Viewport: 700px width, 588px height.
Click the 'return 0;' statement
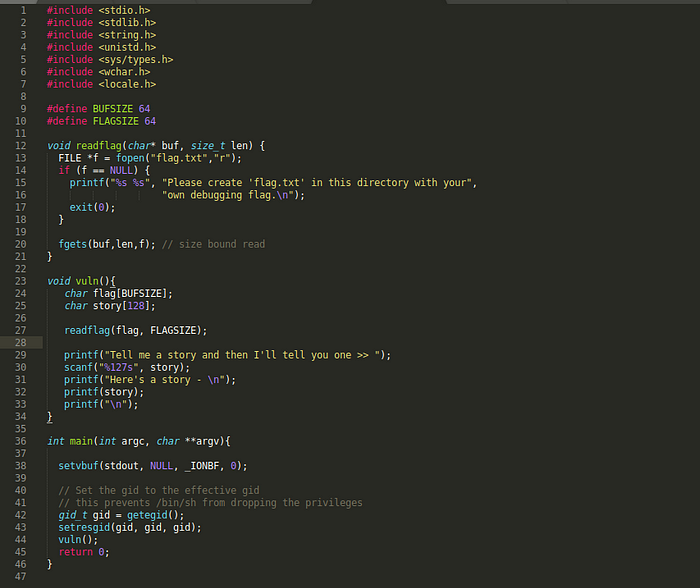point(84,552)
